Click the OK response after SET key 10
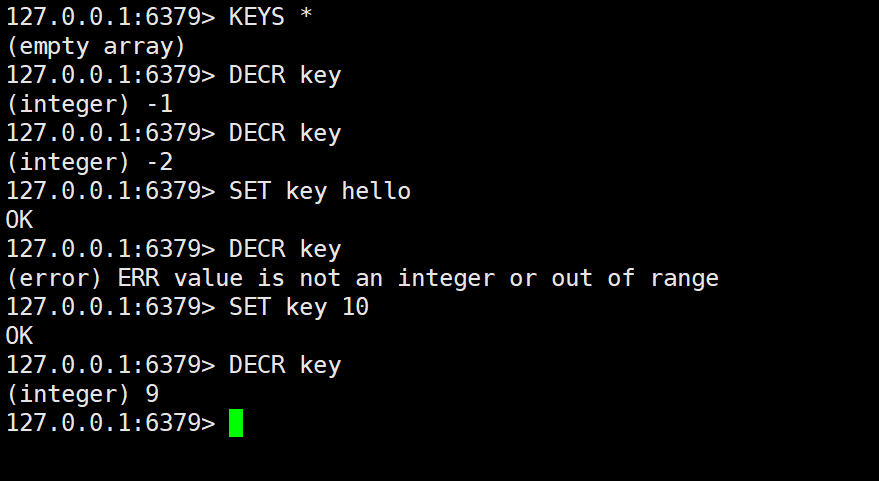Image resolution: width=879 pixels, height=481 pixels. 19,336
